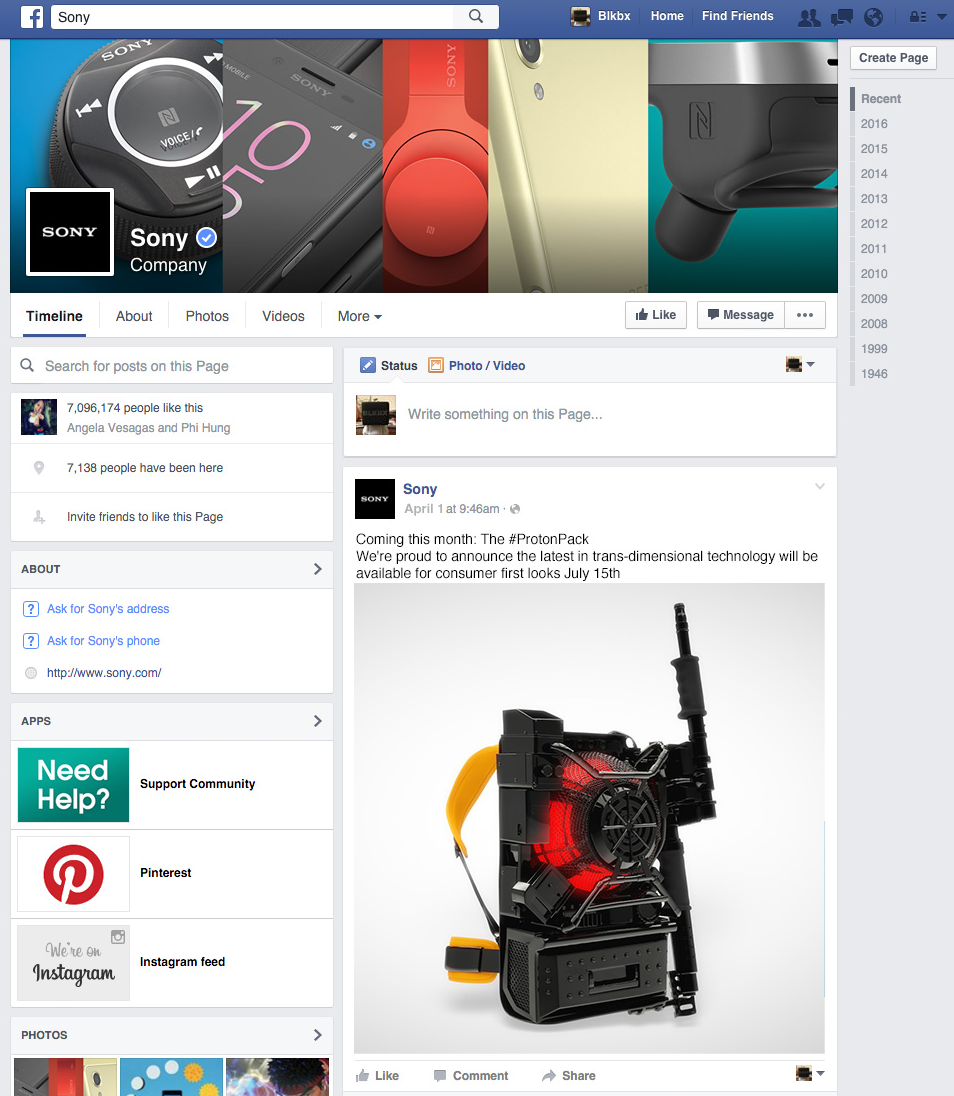Jump to 1999 in the timeline

click(x=874, y=349)
